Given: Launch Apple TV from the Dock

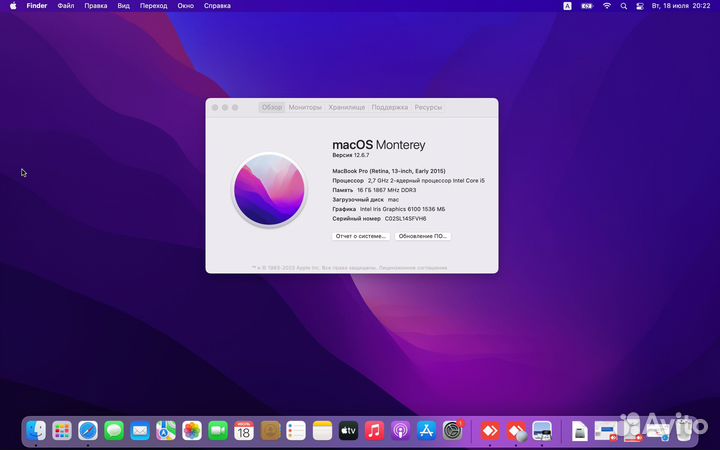Looking at the screenshot, I should pyautogui.click(x=348, y=431).
